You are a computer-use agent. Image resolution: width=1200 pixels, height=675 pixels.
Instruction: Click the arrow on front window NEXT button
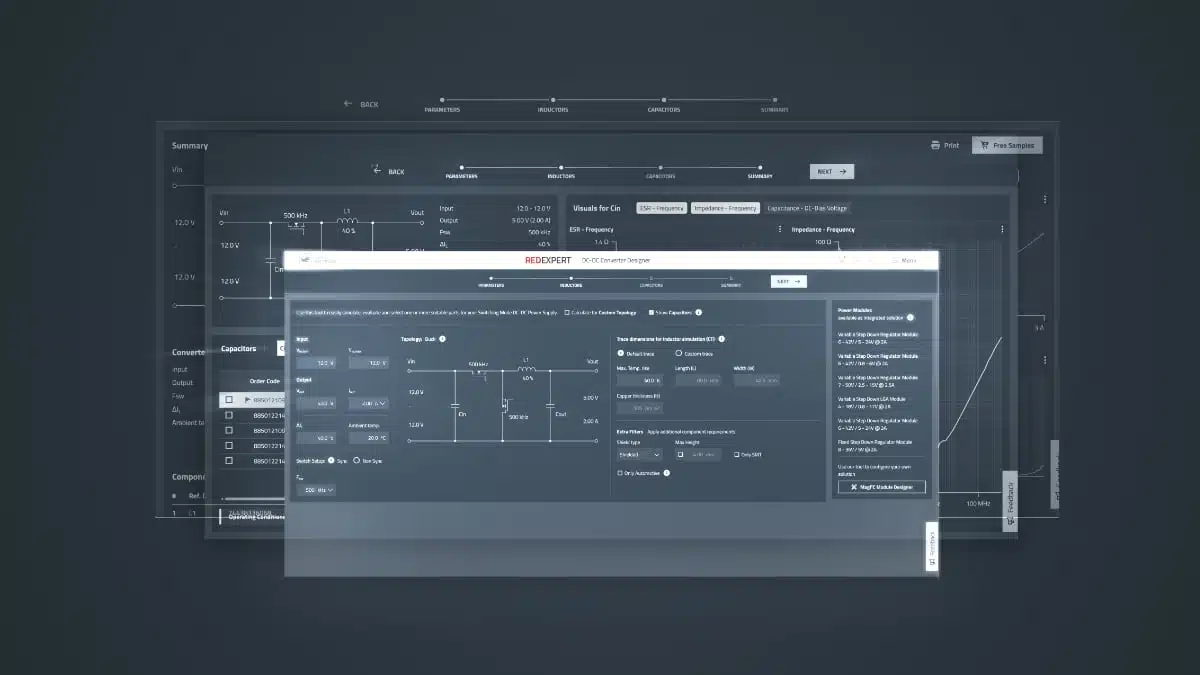(797, 281)
